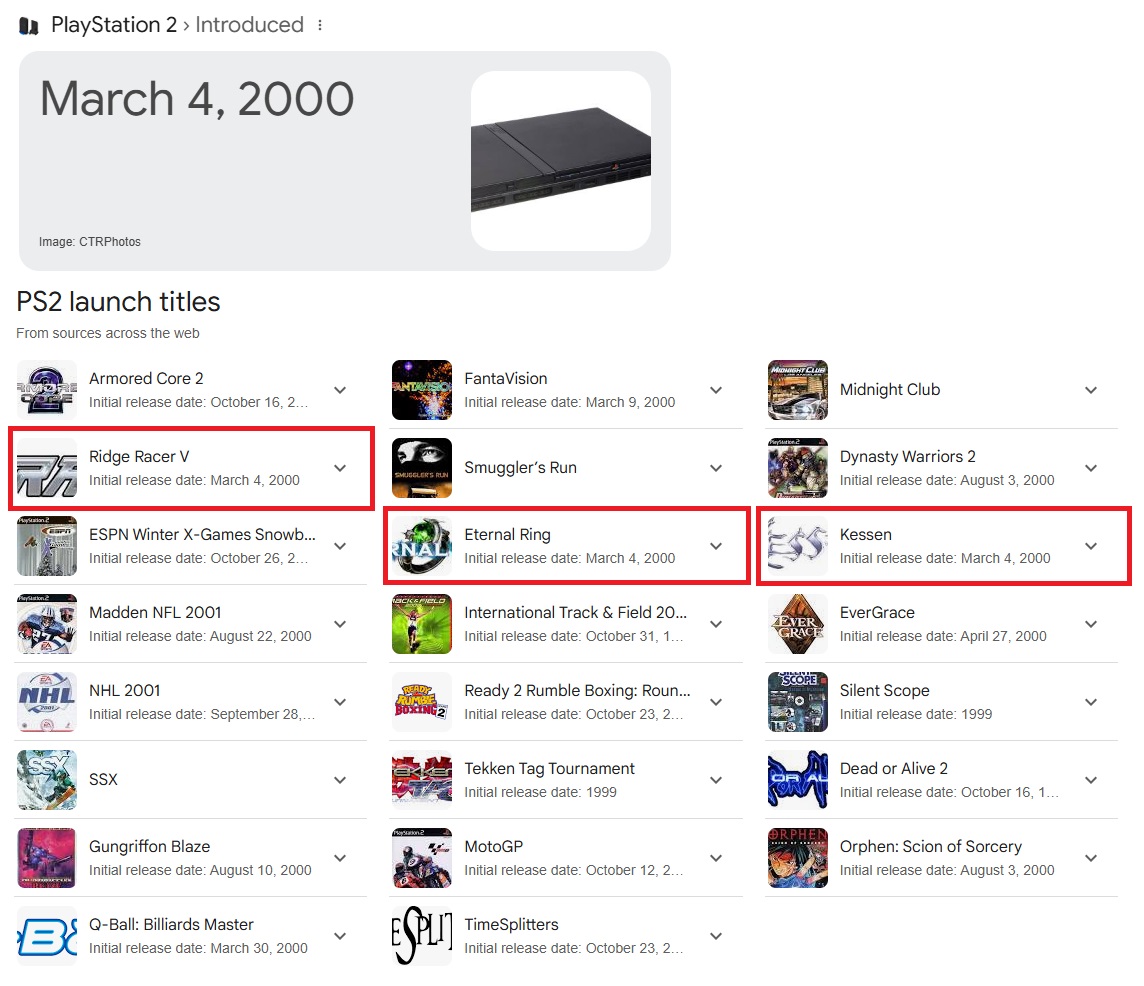Expand the Gungriffon Blaze chevron

point(340,859)
